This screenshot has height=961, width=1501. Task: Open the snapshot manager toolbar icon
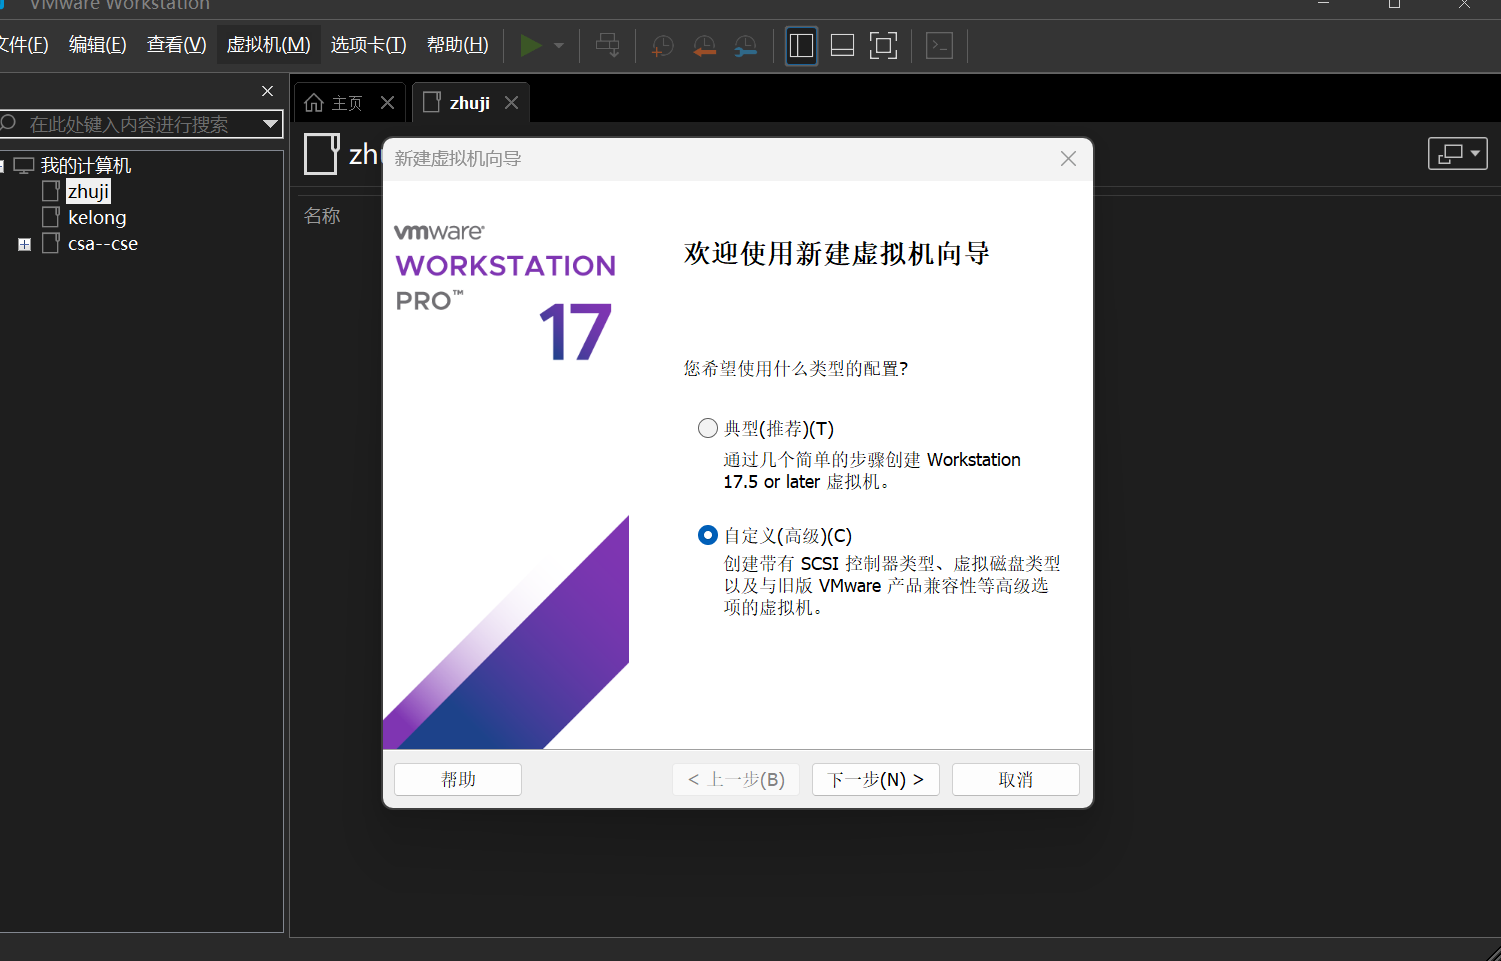point(746,46)
